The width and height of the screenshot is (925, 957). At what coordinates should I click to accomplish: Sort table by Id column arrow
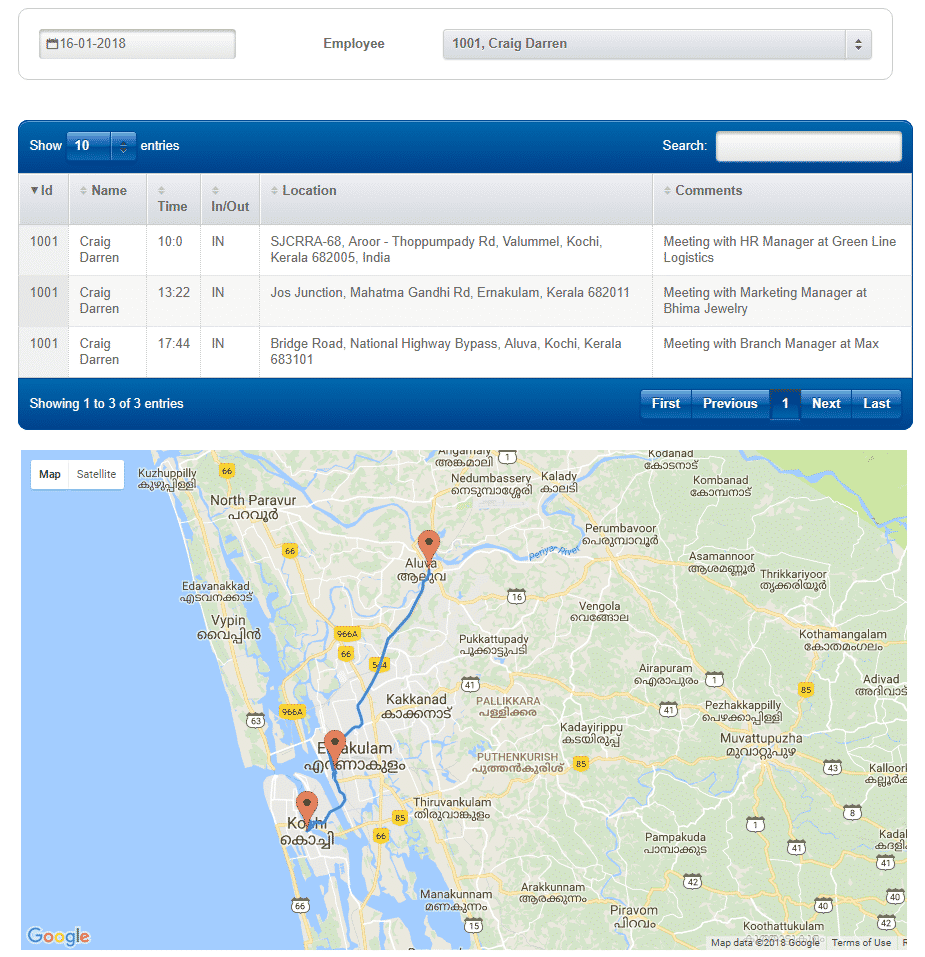[34, 190]
